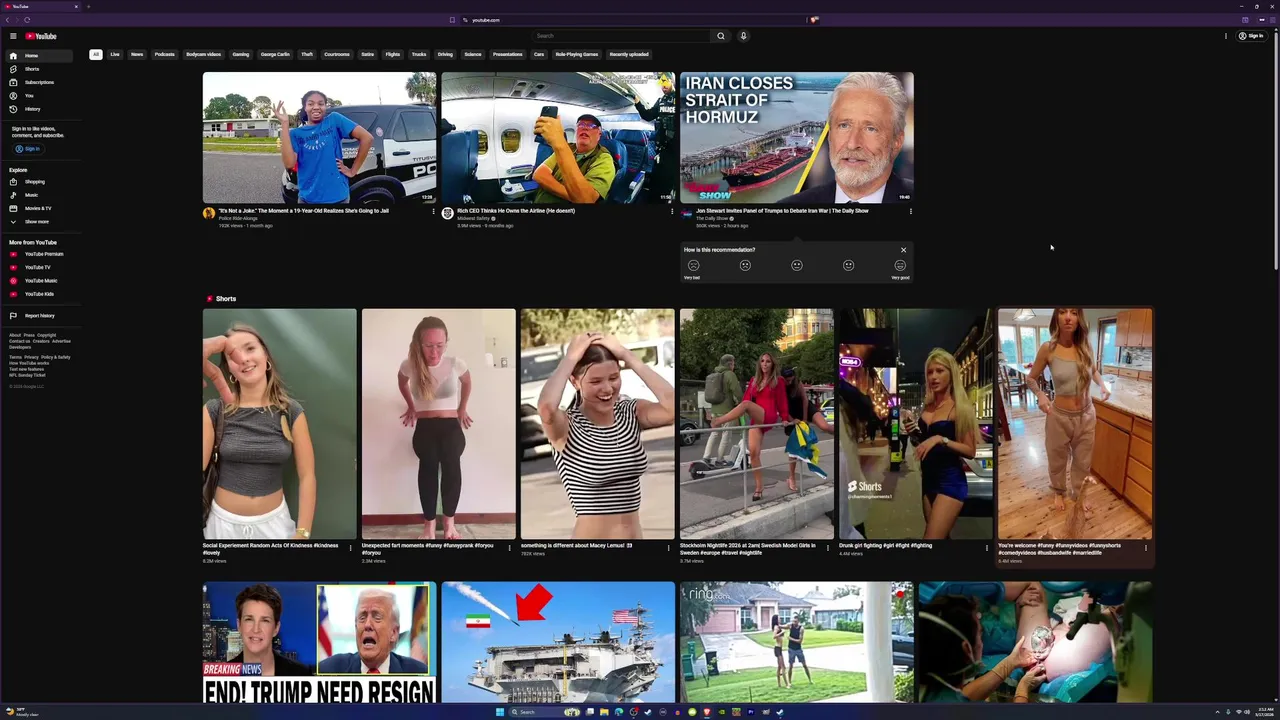Image resolution: width=1280 pixels, height=720 pixels.
Task: Open How YouTube works footer link
Action: [x=29, y=363]
